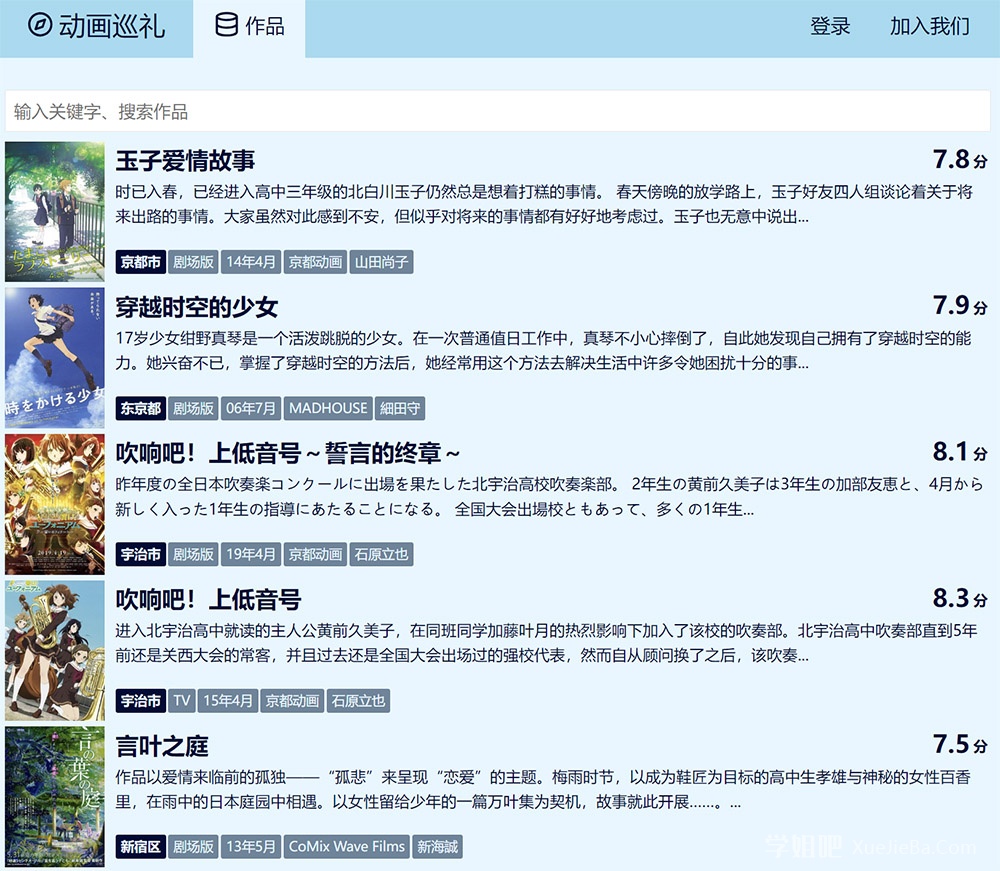Select the 19年4月 date tag

251,554
